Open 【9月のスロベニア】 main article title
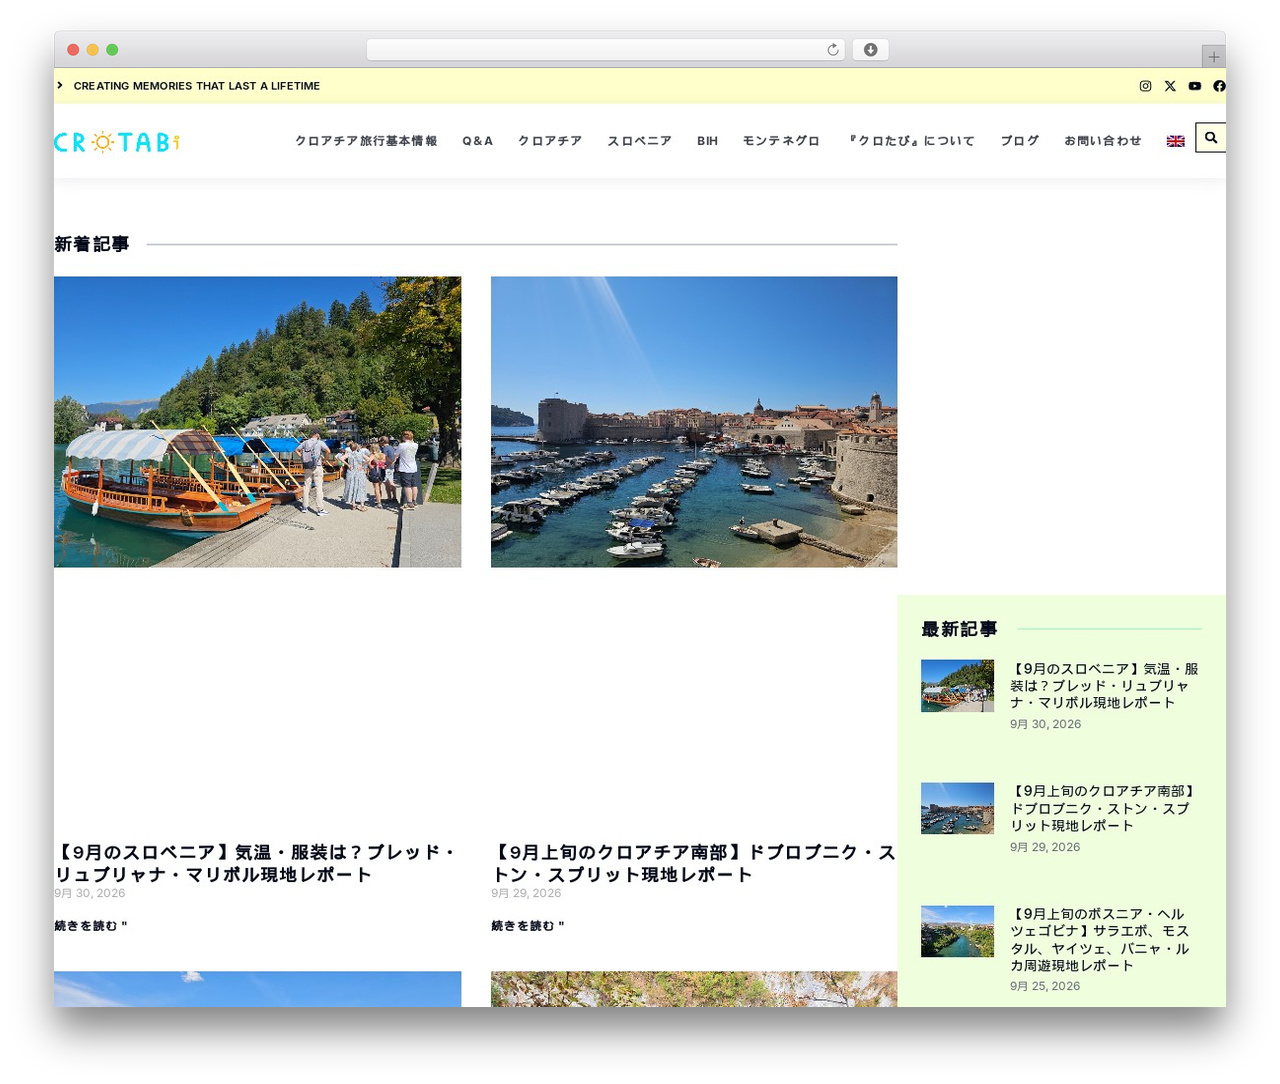The height and width of the screenshot is (1084, 1280). (256, 863)
